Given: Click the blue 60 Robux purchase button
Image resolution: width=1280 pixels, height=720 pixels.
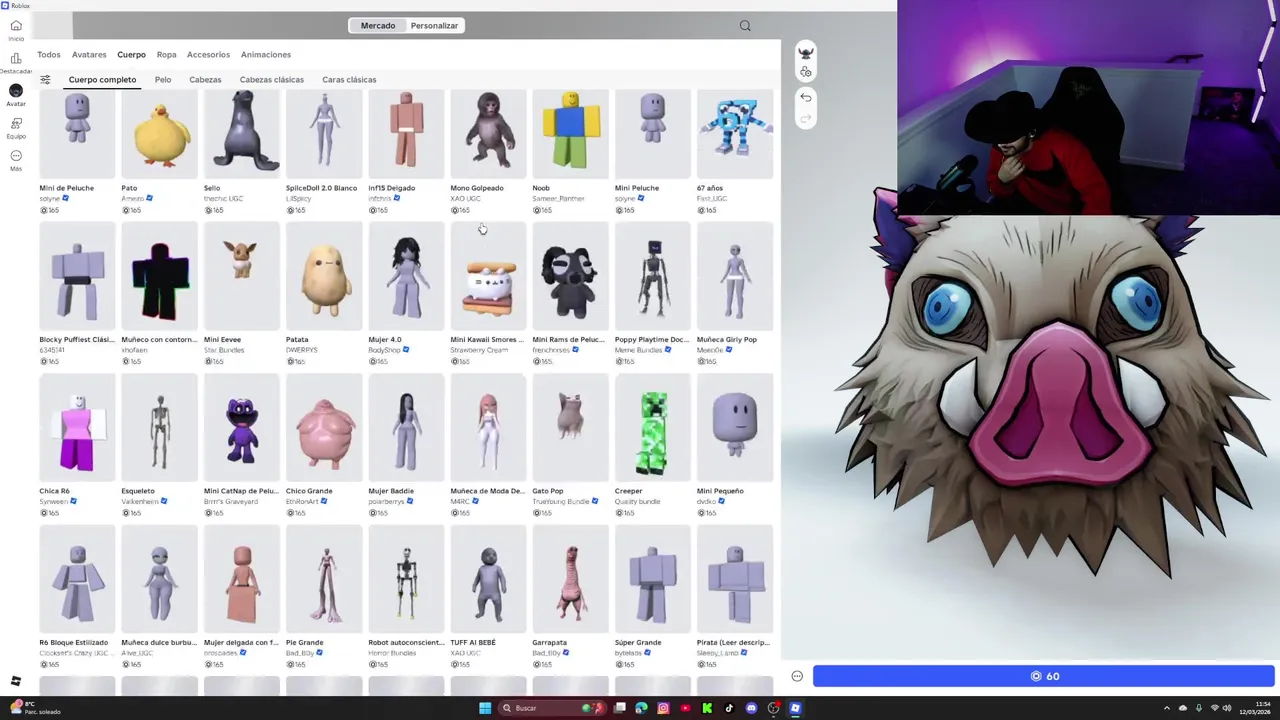Looking at the screenshot, I should [x=1044, y=676].
